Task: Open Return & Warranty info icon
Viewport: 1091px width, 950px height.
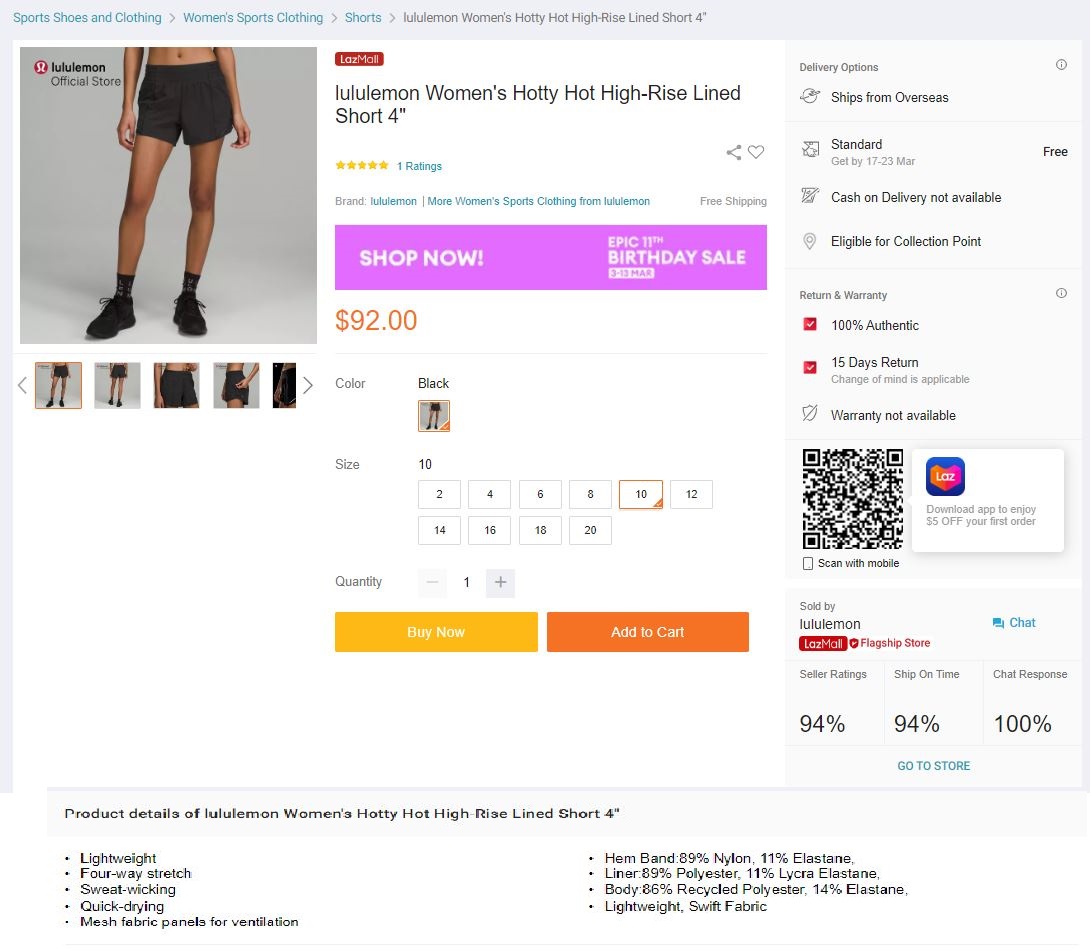Action: point(1061,293)
